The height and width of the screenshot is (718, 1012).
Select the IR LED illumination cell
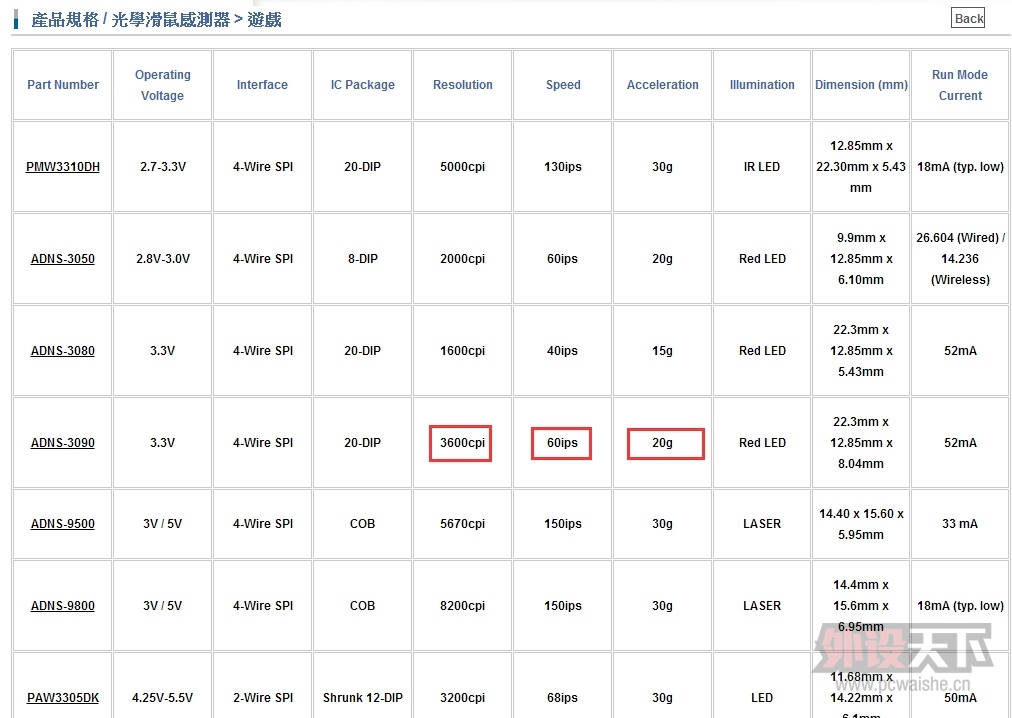coord(762,167)
